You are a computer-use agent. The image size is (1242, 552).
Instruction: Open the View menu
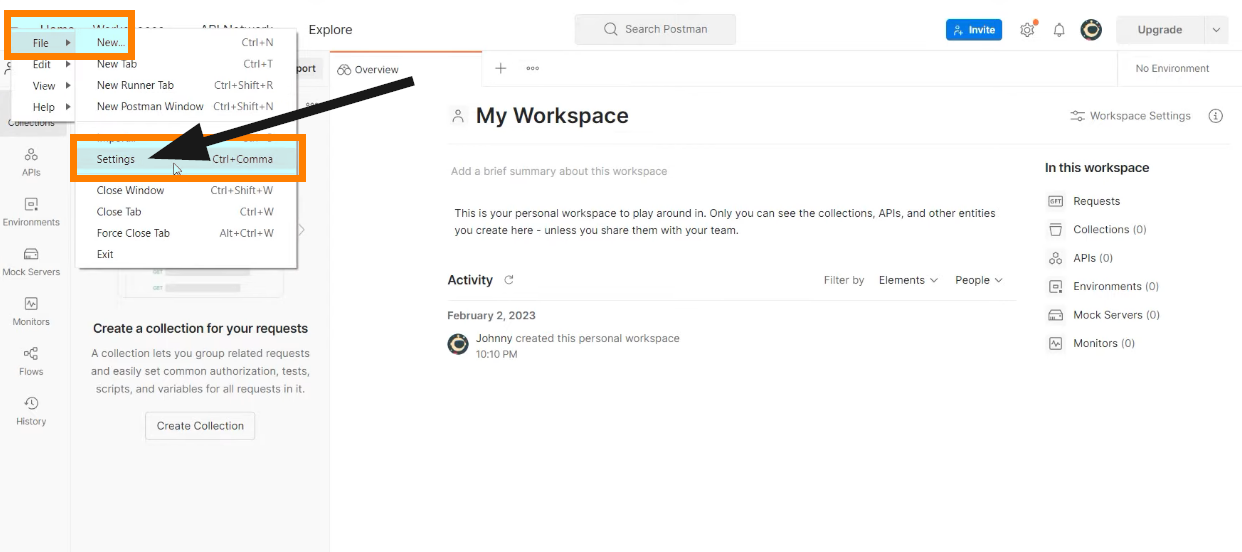coord(43,86)
